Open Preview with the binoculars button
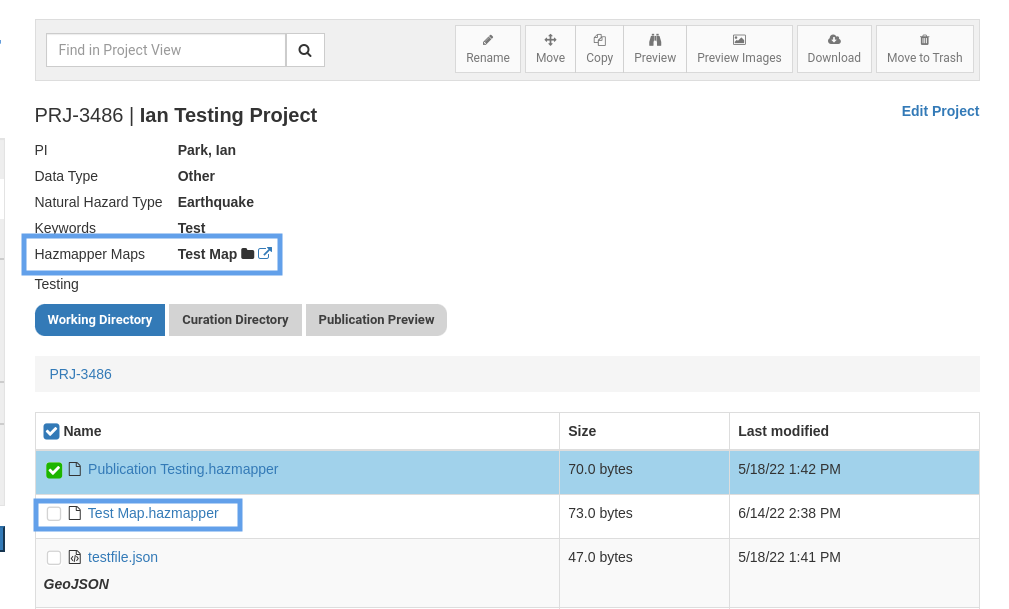Image resolution: width=1009 pixels, height=609 pixels. tap(655, 49)
